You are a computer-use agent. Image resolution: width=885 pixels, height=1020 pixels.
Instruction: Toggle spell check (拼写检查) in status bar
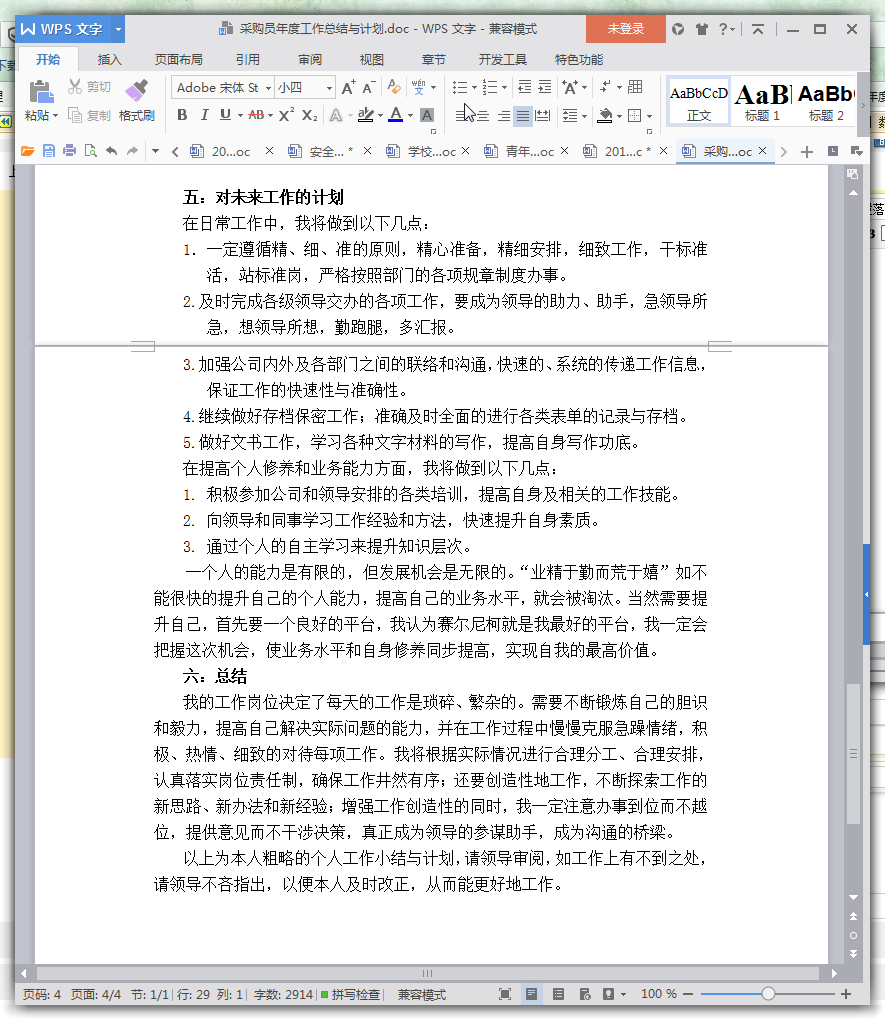[351, 995]
